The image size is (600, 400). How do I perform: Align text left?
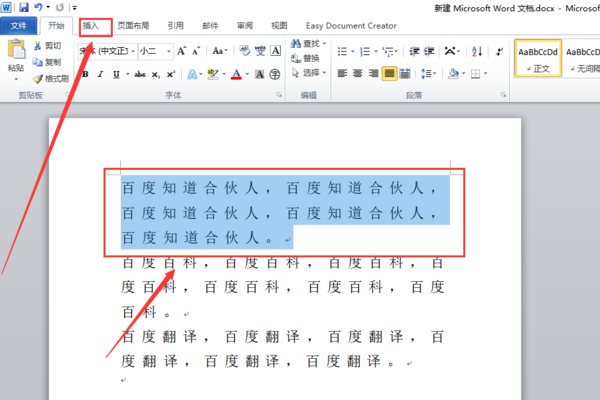pos(342,73)
